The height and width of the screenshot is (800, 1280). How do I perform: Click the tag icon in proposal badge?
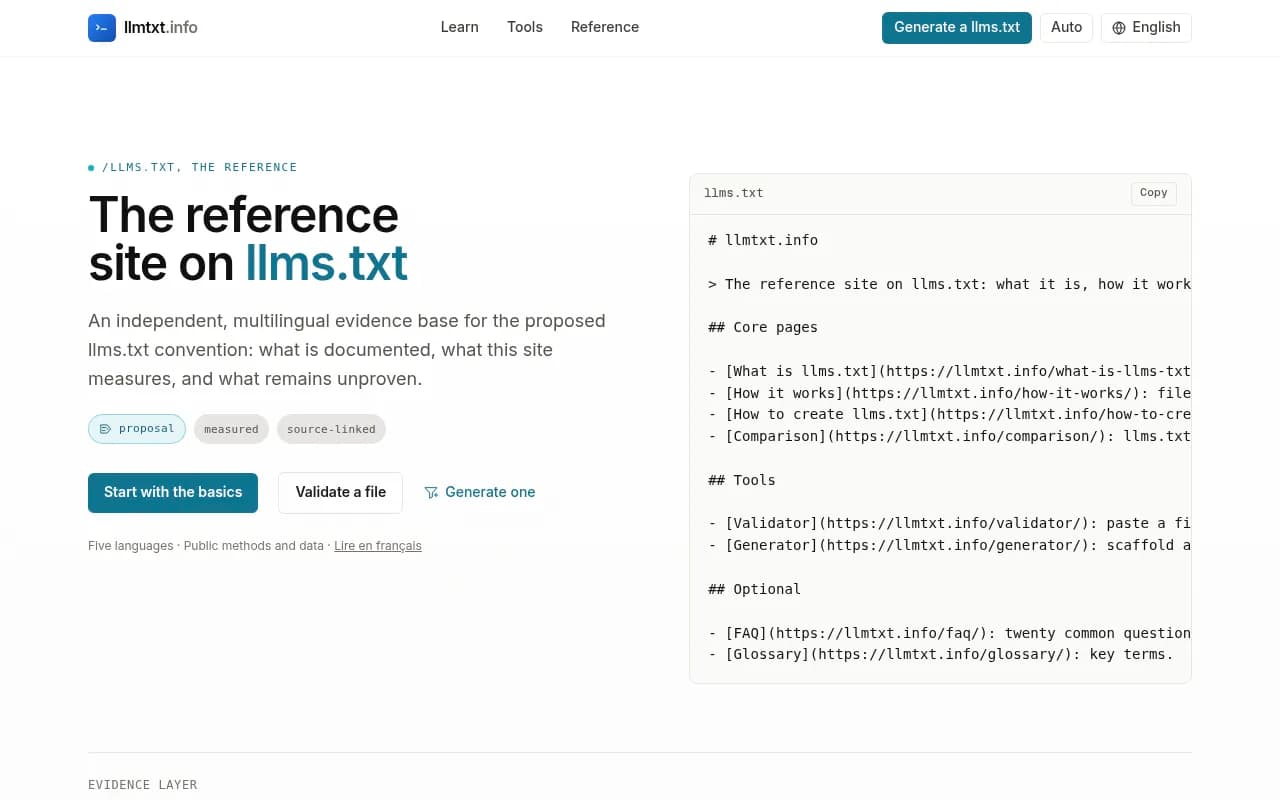[x=106, y=429]
